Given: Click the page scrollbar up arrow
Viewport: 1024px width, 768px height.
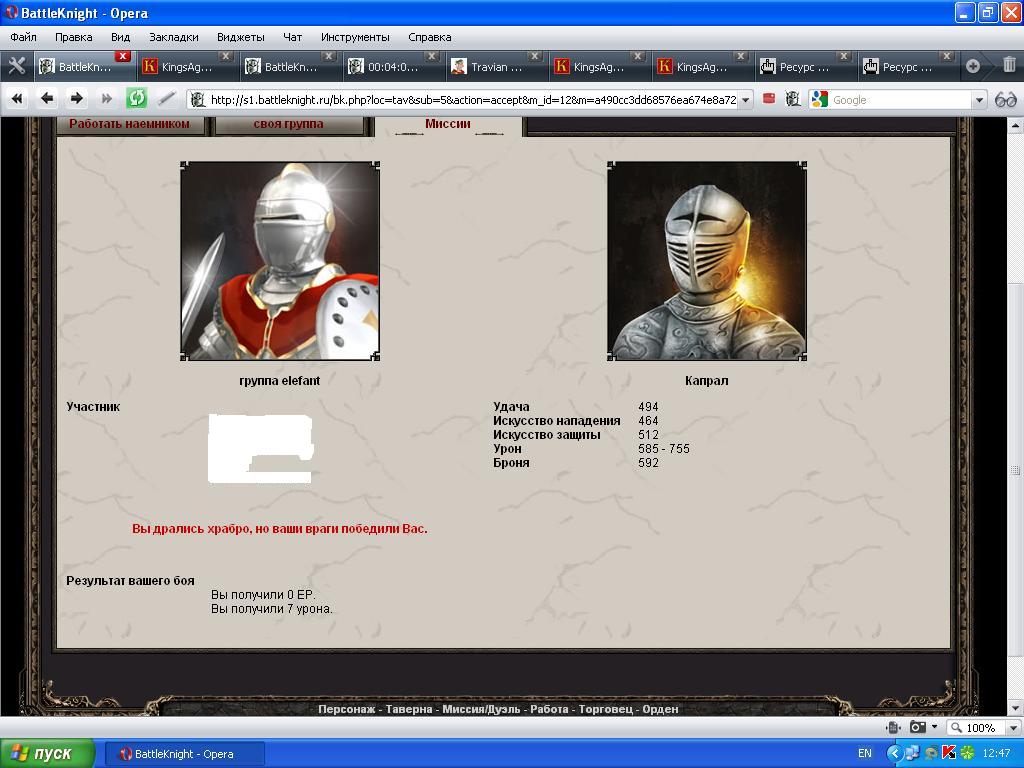Looking at the screenshot, I should (1016, 125).
